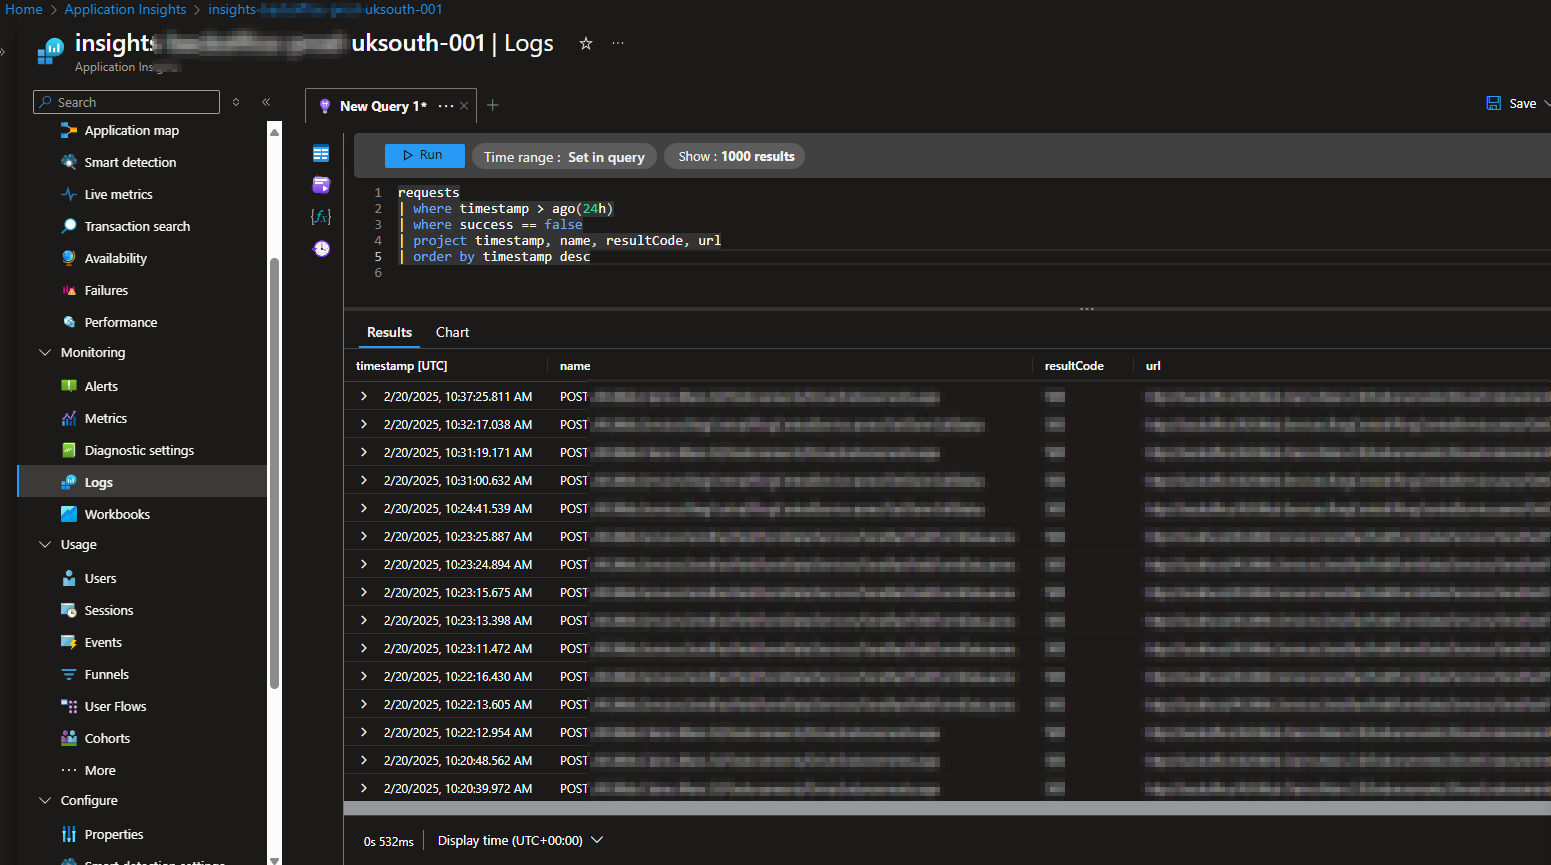
Task: Switch to the Chart tab
Action: tap(452, 332)
